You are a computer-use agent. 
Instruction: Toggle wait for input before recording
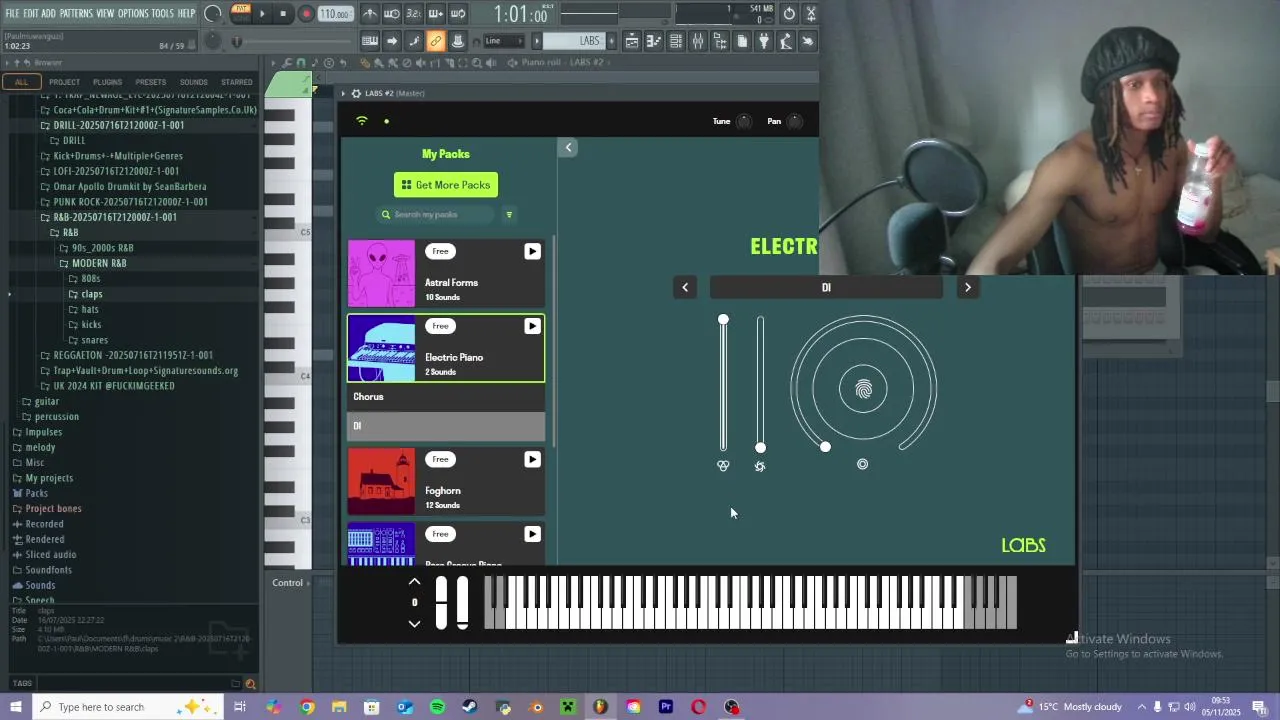click(392, 14)
